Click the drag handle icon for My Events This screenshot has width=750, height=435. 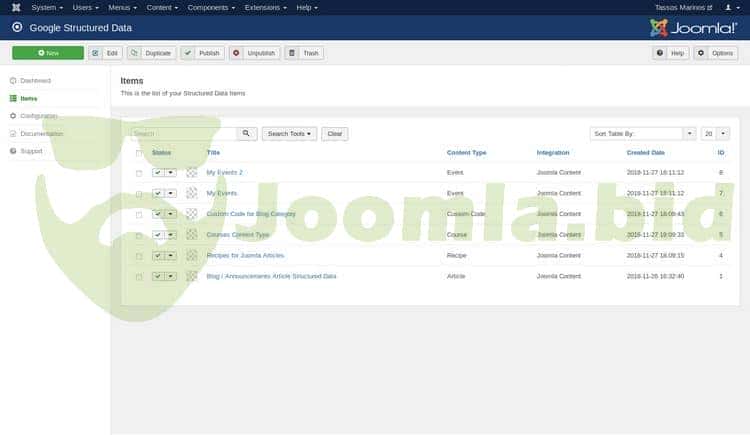(x=191, y=193)
